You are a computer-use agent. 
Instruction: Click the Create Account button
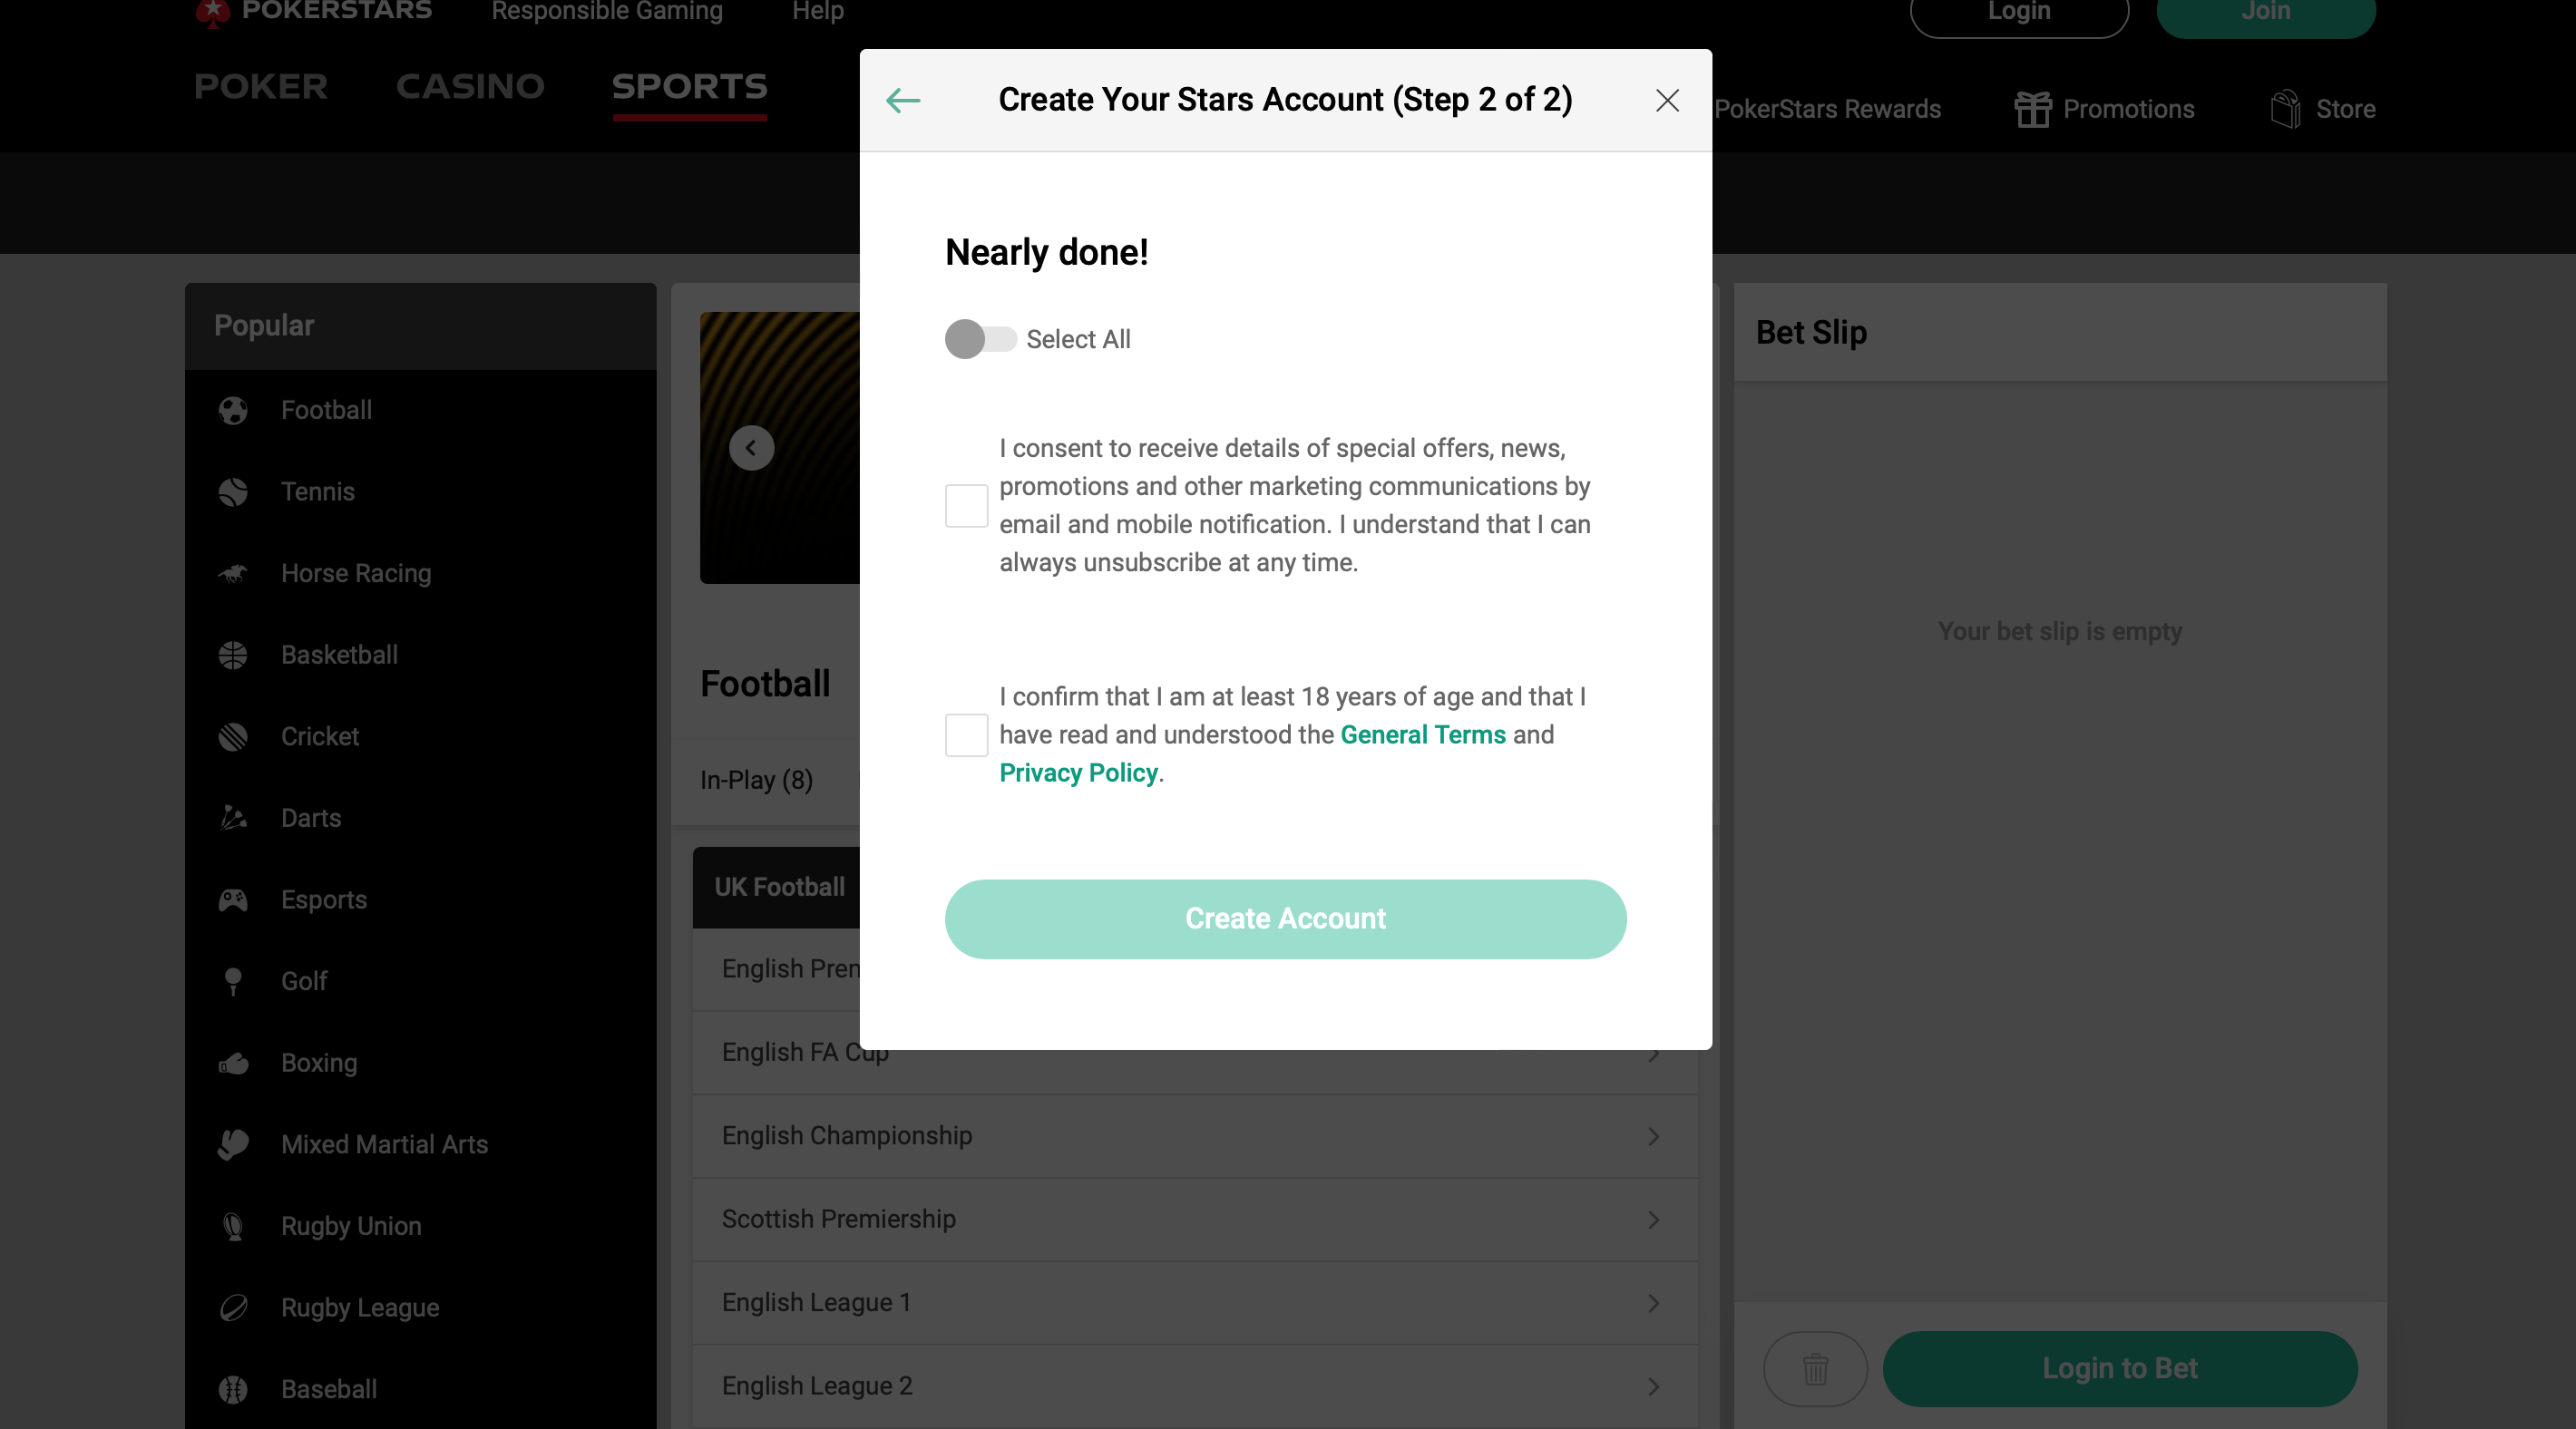(x=1284, y=919)
